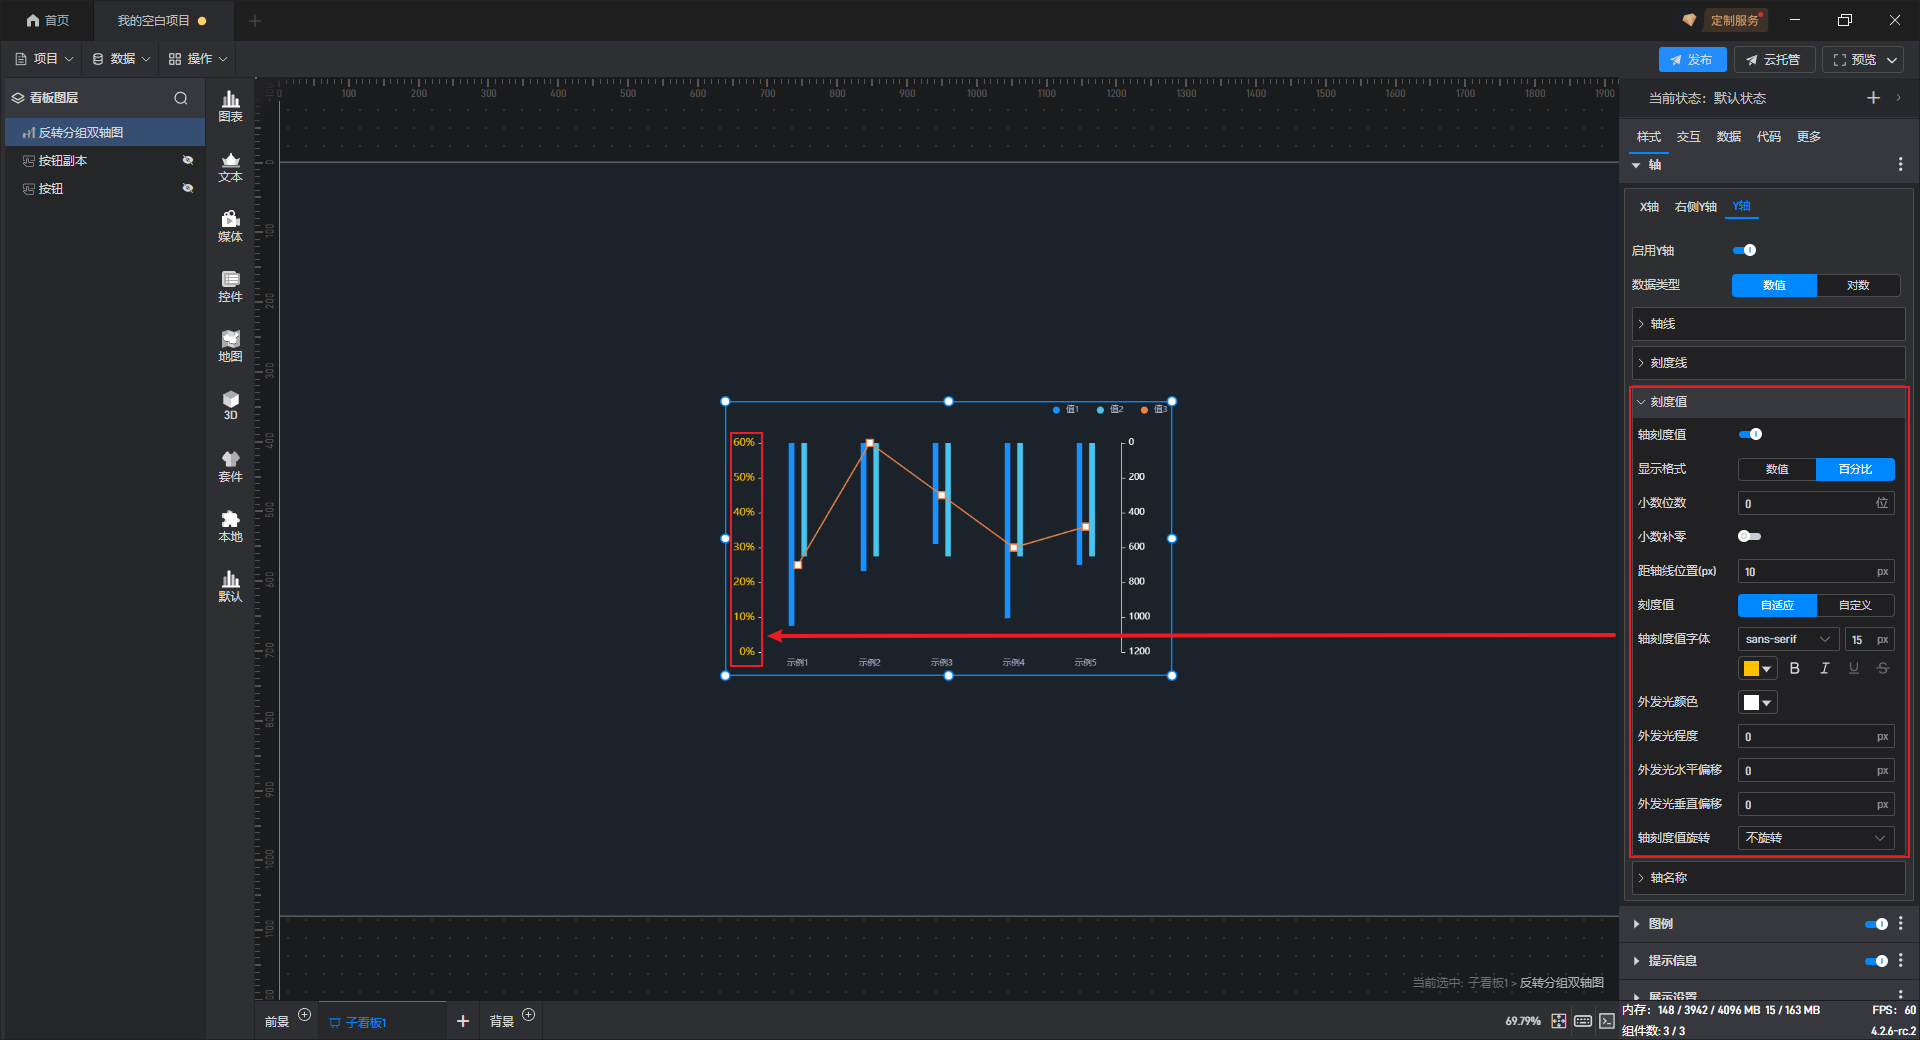Open the 轴刻度值旋转 dropdown
Image resolution: width=1920 pixels, height=1040 pixels.
[x=1815, y=838]
